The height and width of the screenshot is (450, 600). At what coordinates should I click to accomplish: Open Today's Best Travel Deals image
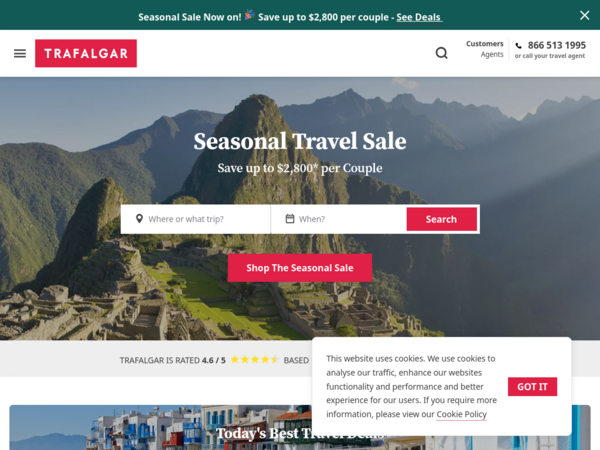(x=161, y=427)
